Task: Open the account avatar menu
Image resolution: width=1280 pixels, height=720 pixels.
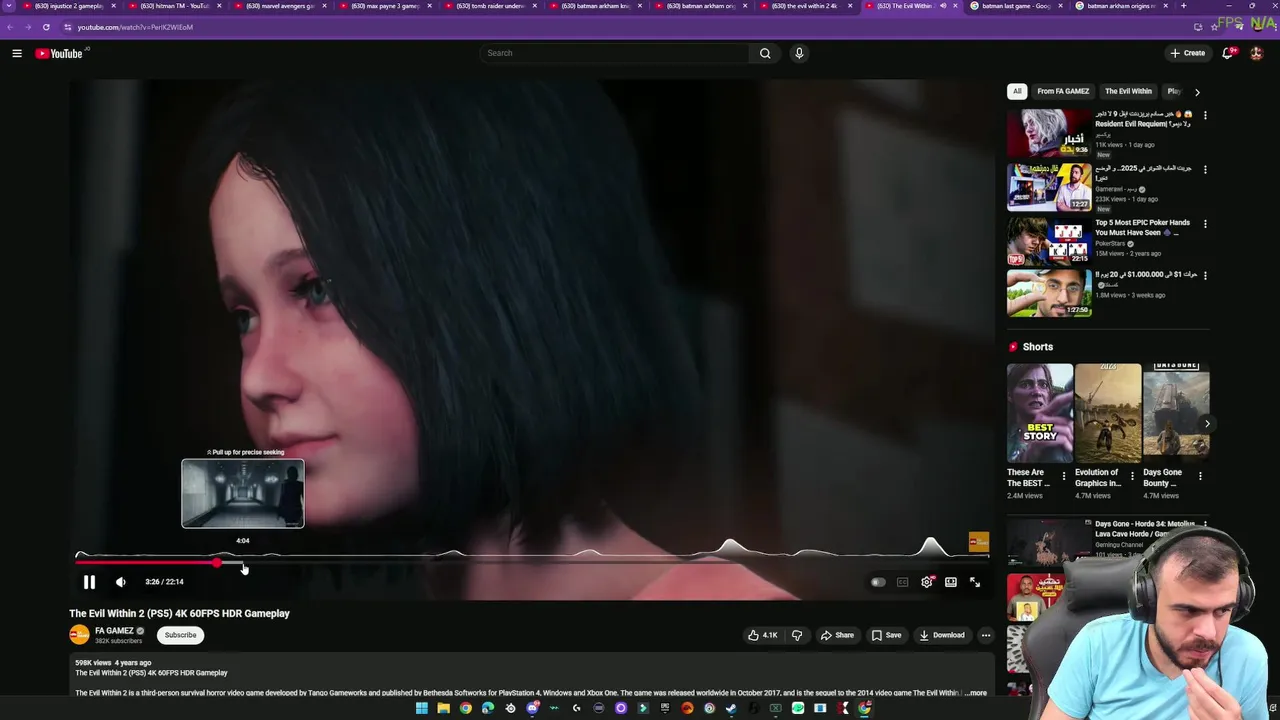Action: click(x=1257, y=53)
